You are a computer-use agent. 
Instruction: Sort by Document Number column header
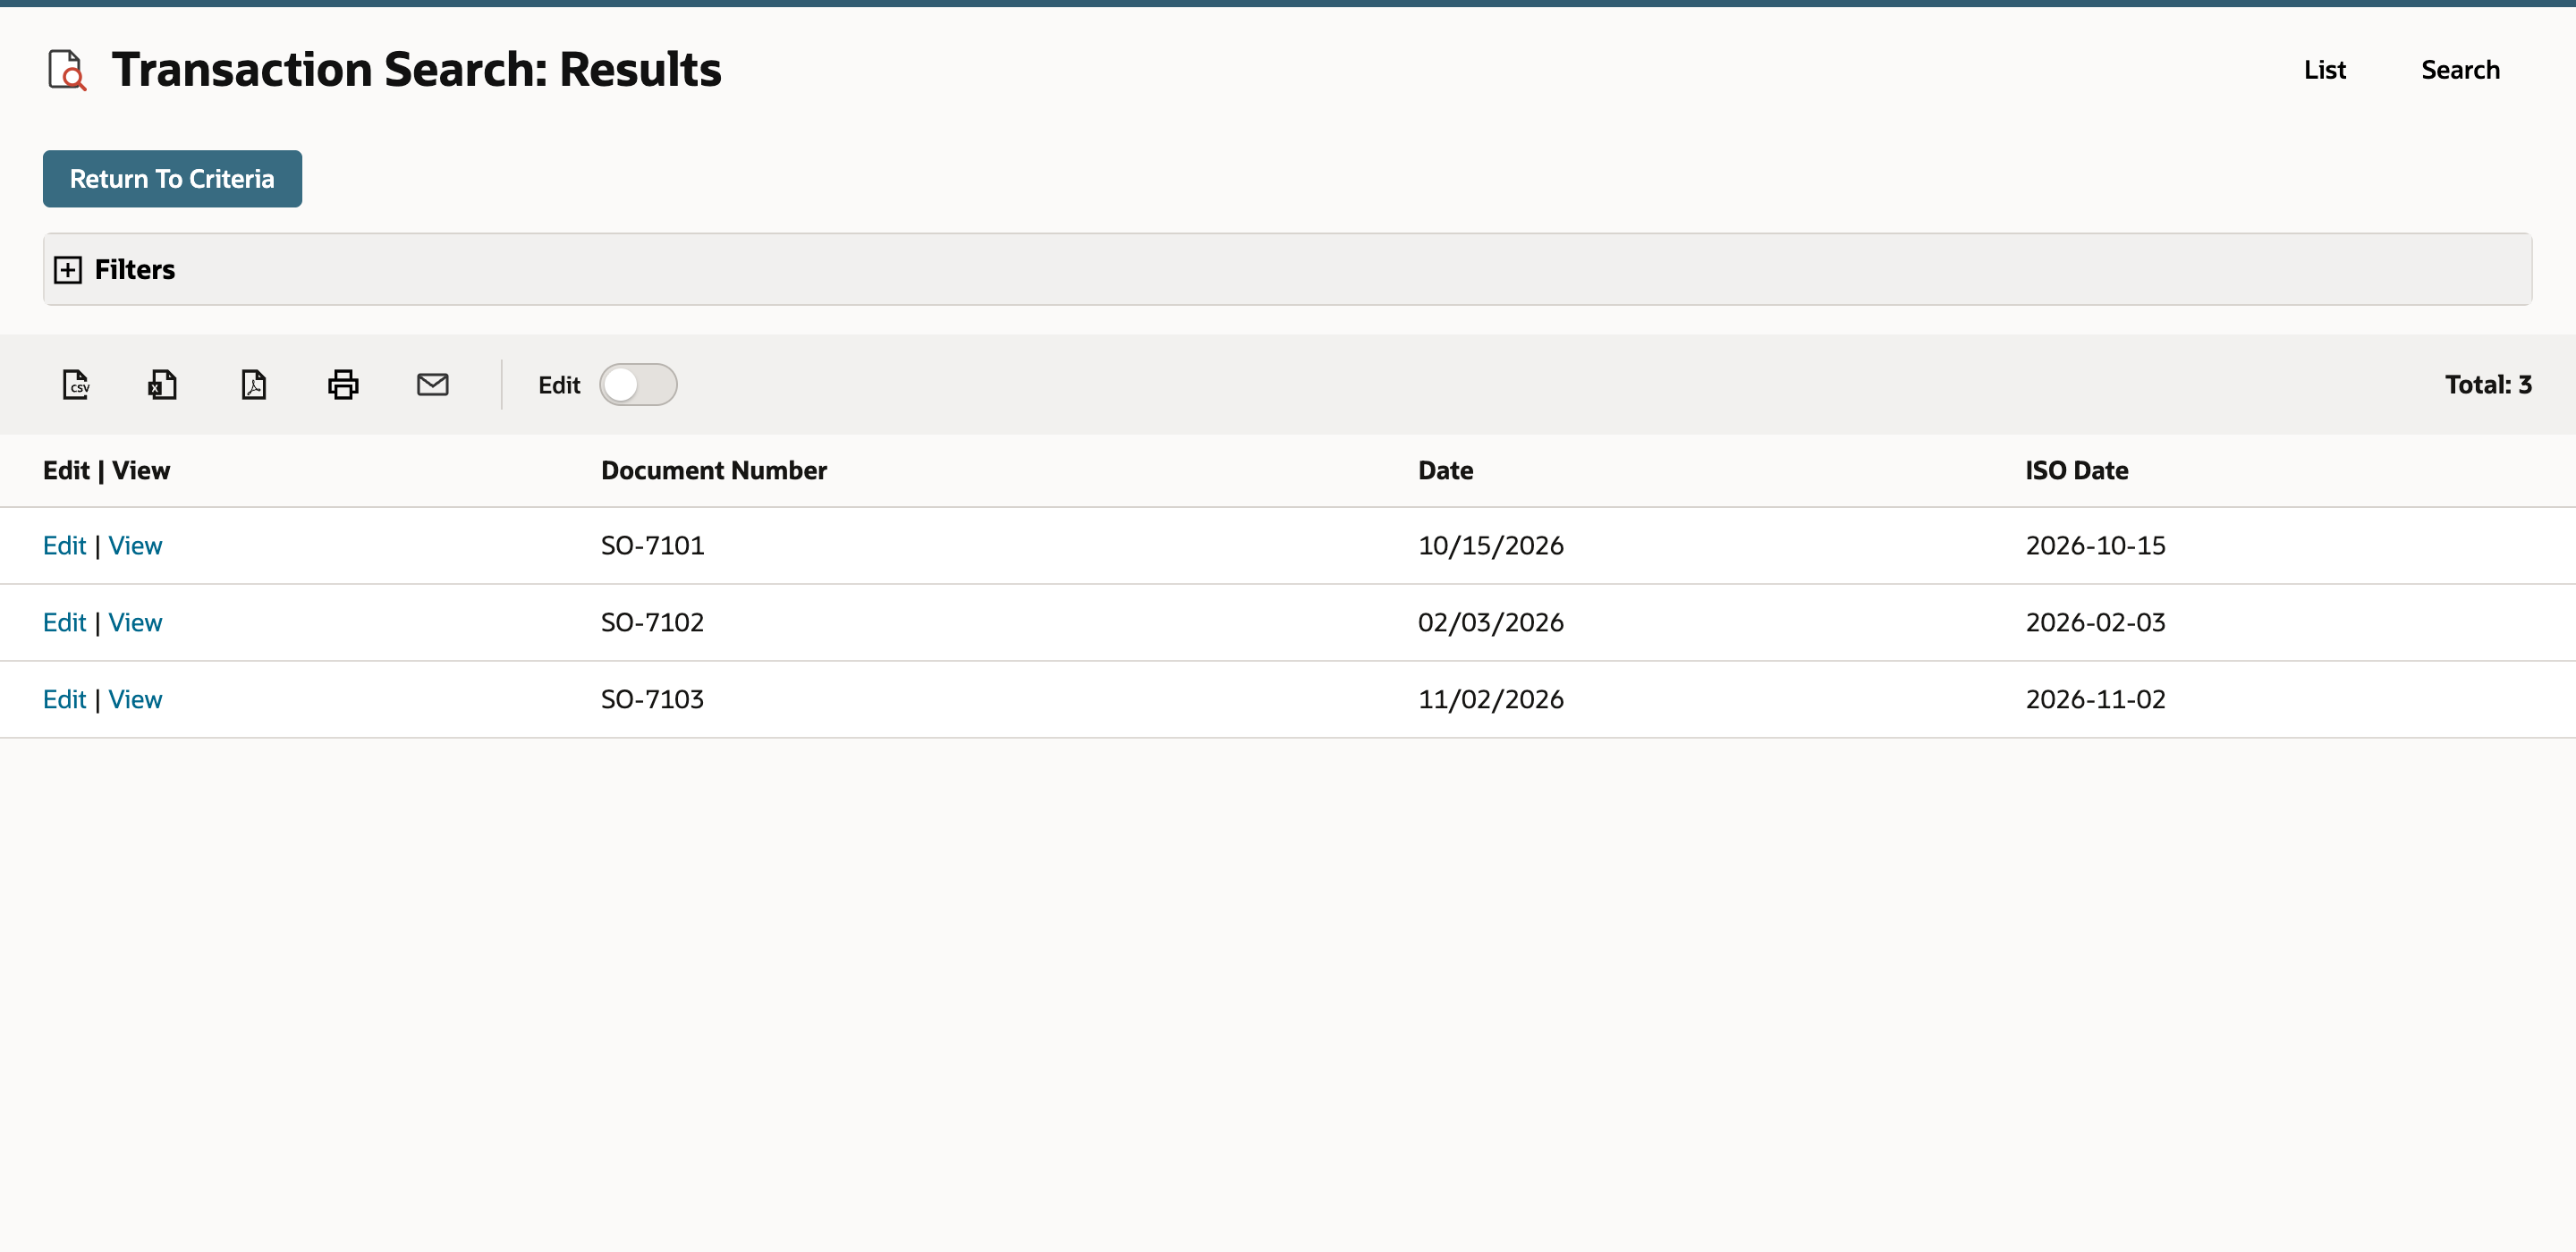[714, 470]
